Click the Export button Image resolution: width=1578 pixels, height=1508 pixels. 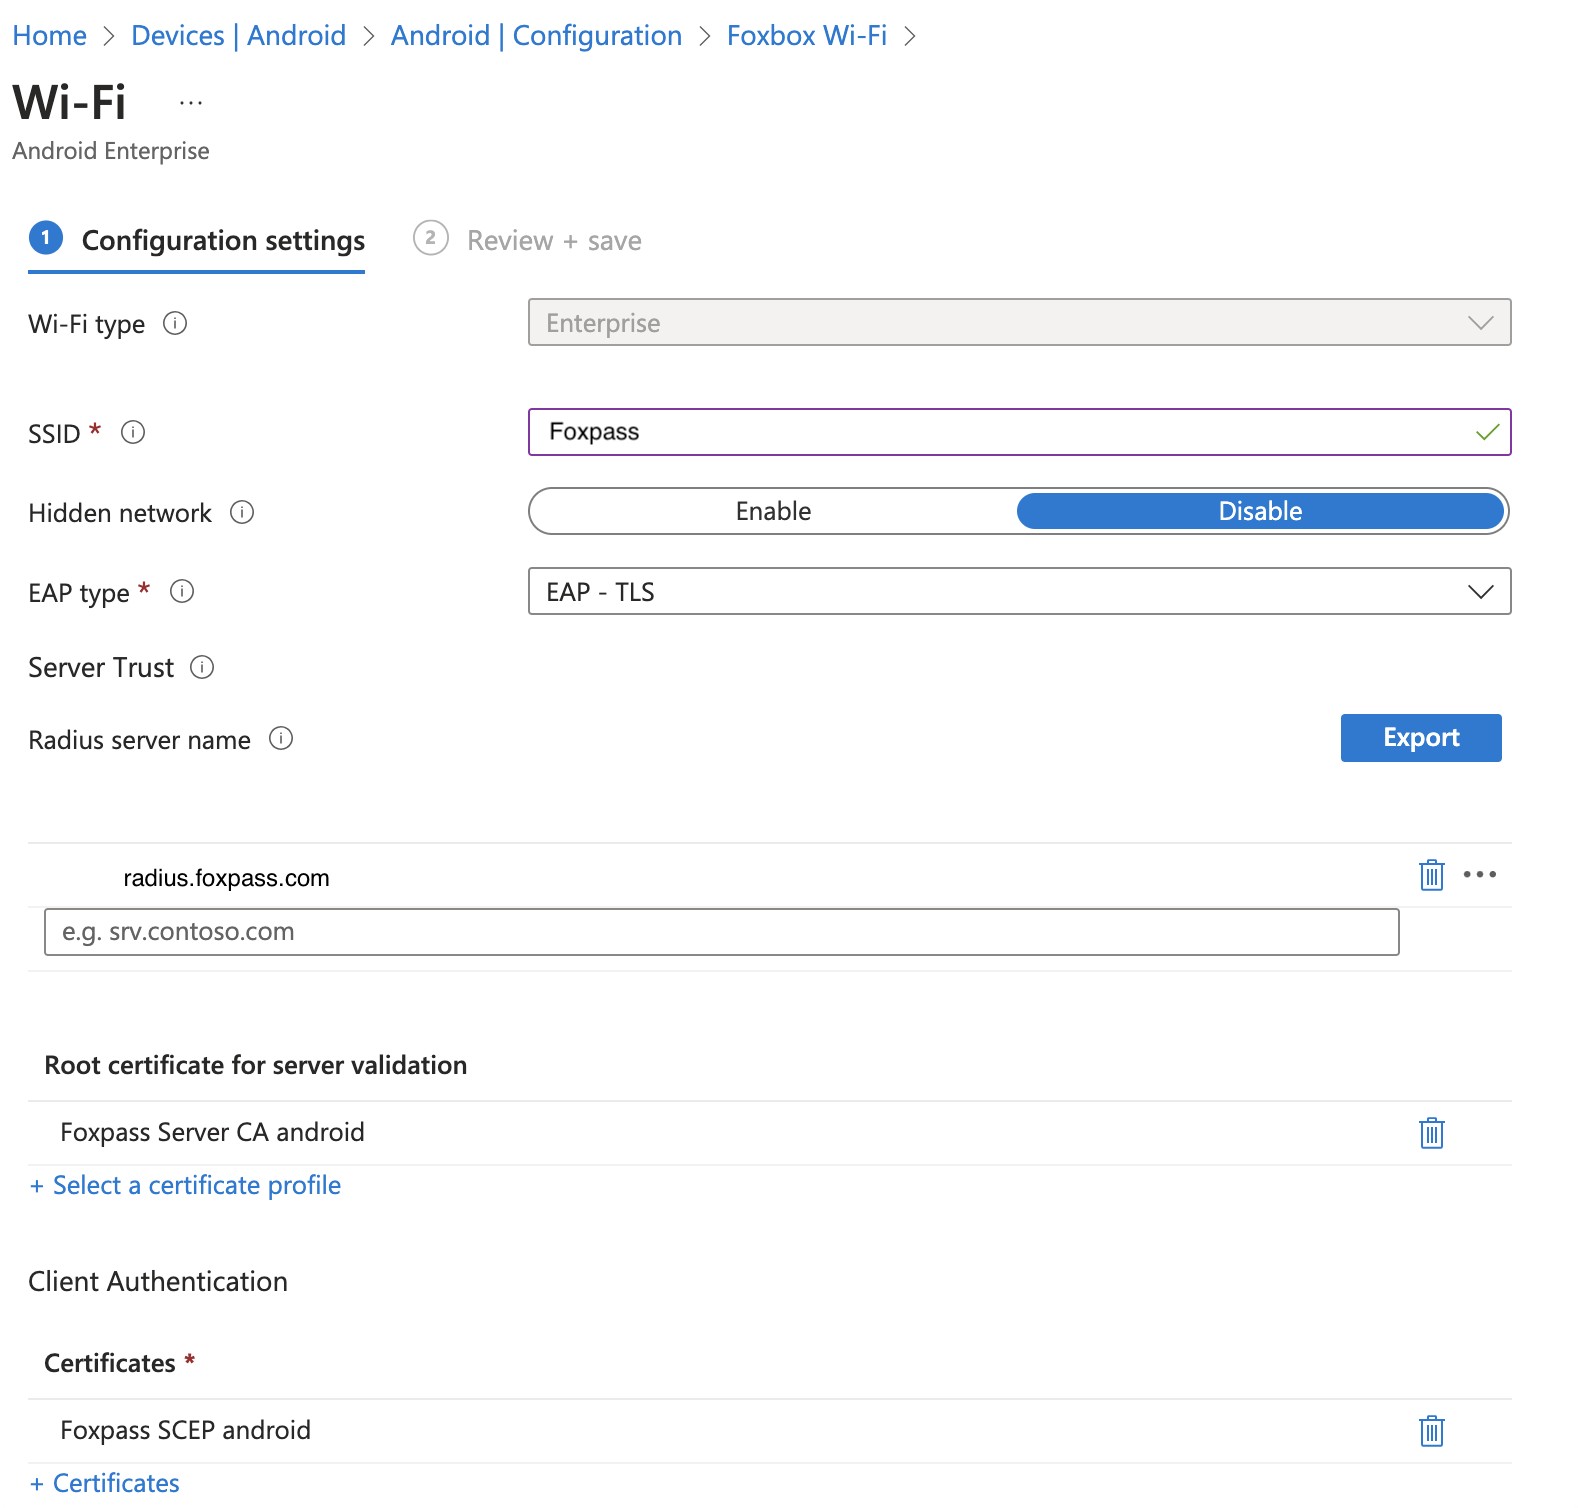click(x=1421, y=738)
